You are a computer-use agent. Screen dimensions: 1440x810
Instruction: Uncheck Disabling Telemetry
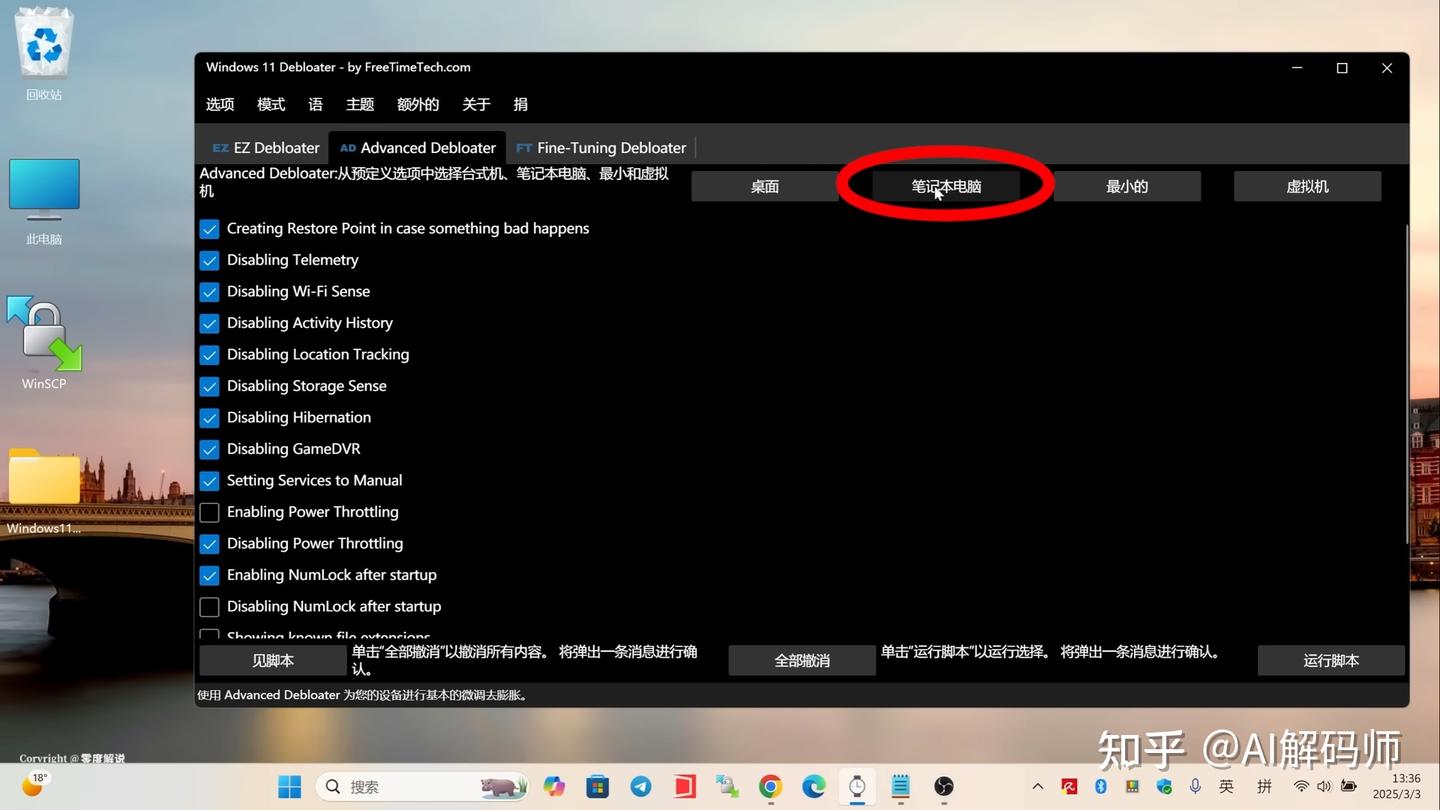(x=209, y=259)
